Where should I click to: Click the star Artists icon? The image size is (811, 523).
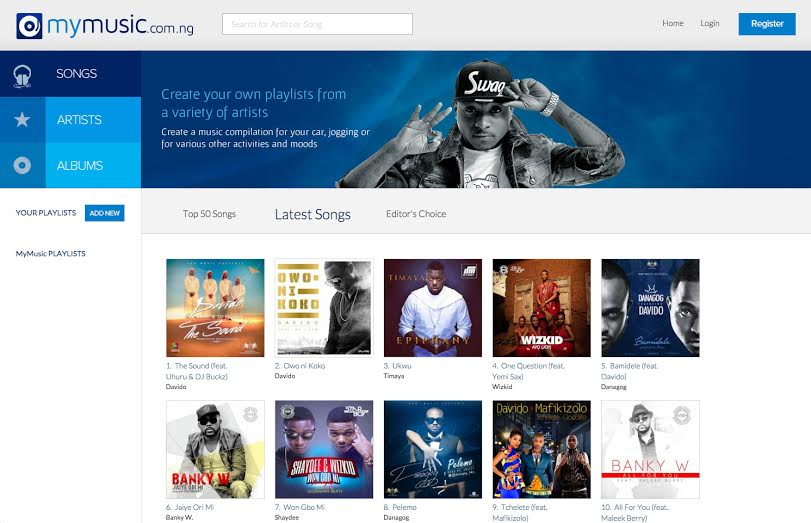[22, 120]
